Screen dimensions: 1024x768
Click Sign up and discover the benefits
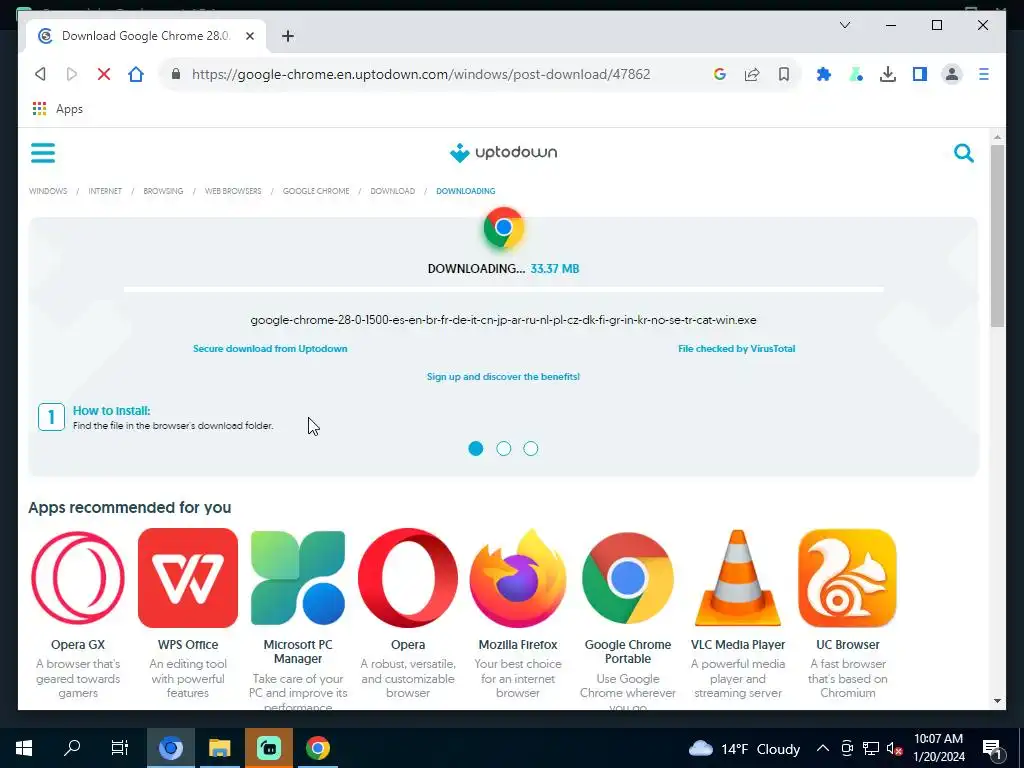504,377
